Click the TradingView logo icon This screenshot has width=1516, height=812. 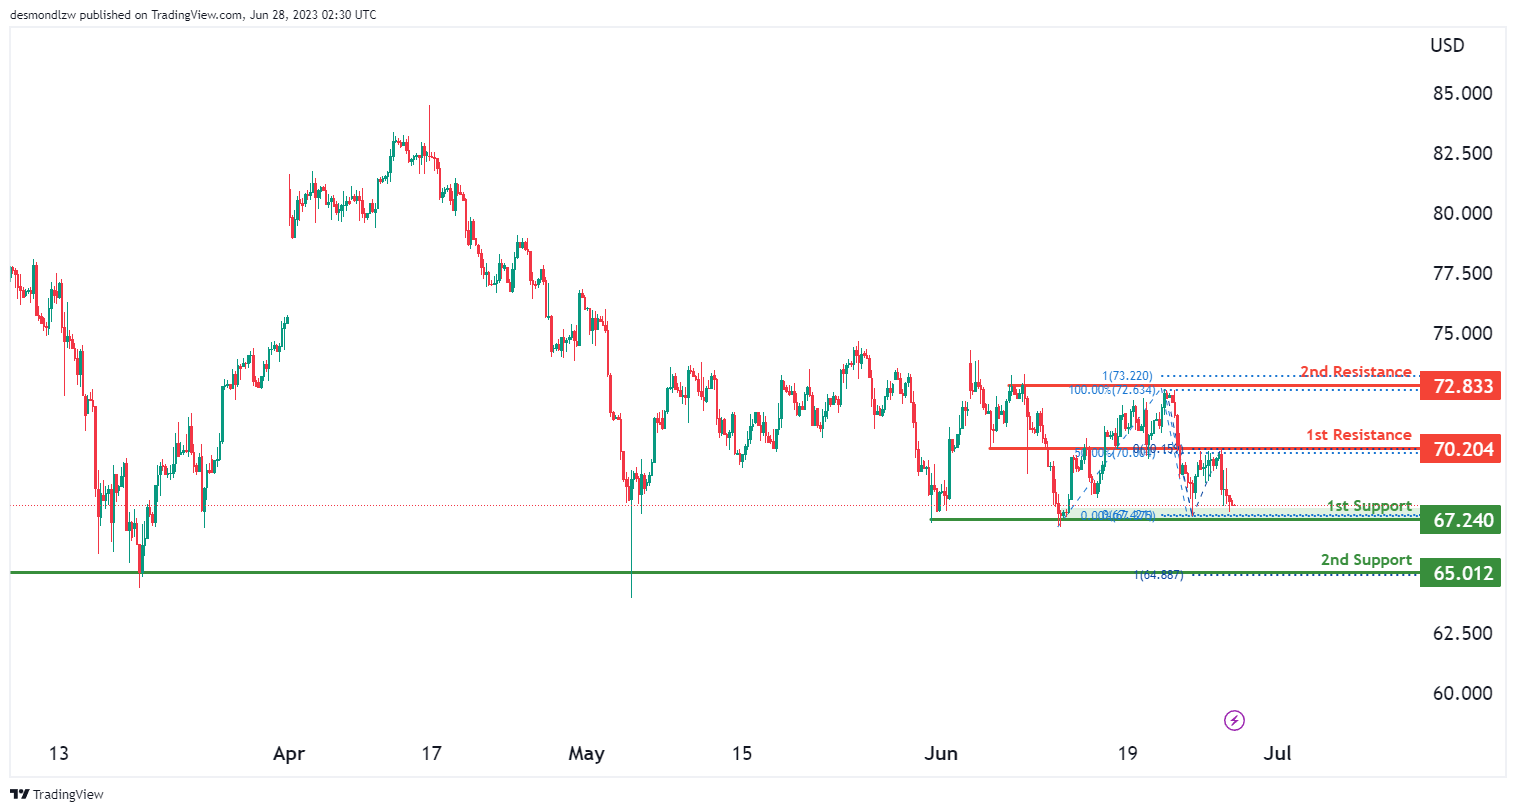click(x=20, y=794)
